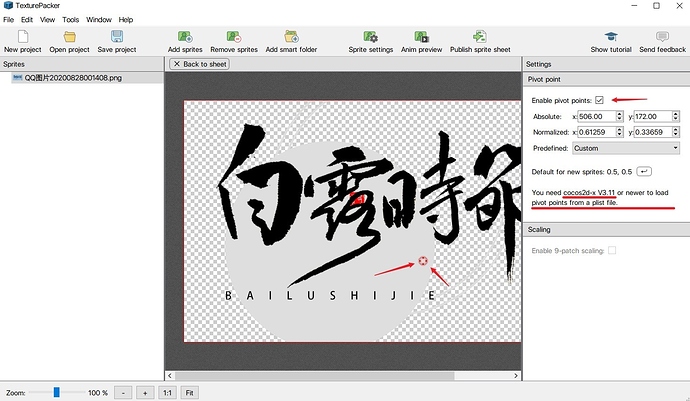Open the Tools menu
Screen dimensions: 690x401
pos(70,20)
